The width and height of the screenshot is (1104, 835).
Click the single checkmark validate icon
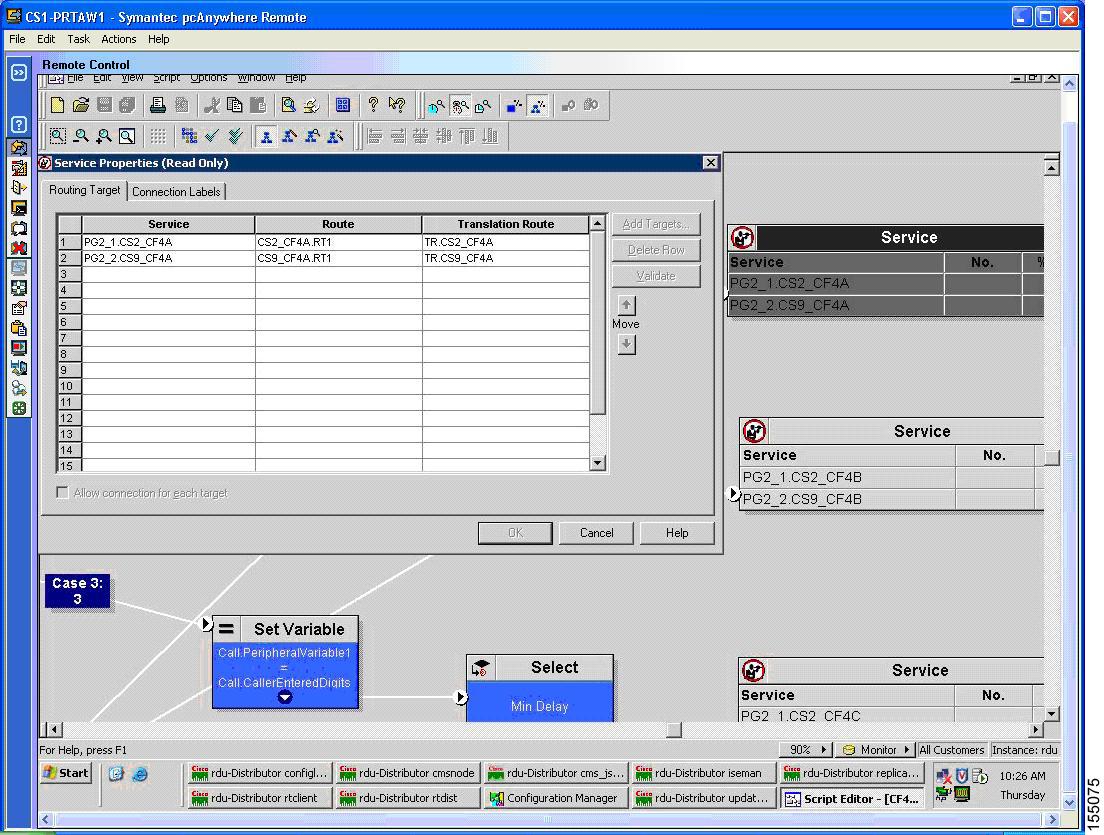pyautogui.click(x=212, y=136)
